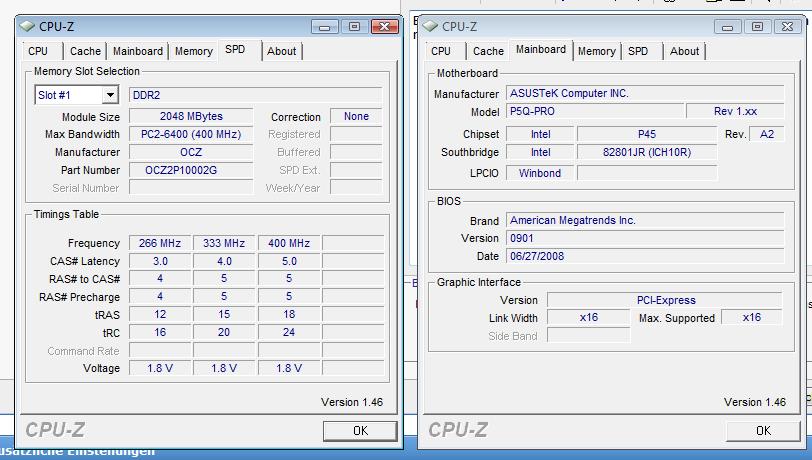Click chipset revision A2 field
This screenshot has width=812, height=460.
(x=766, y=135)
